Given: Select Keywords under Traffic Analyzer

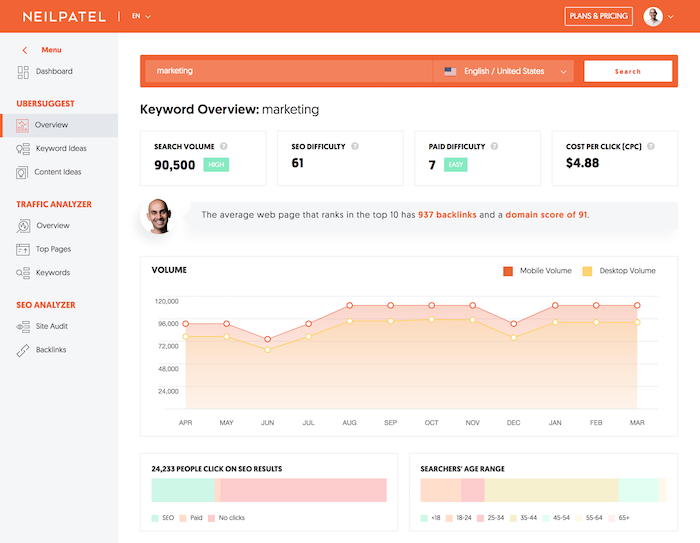Looking at the screenshot, I should [53, 272].
